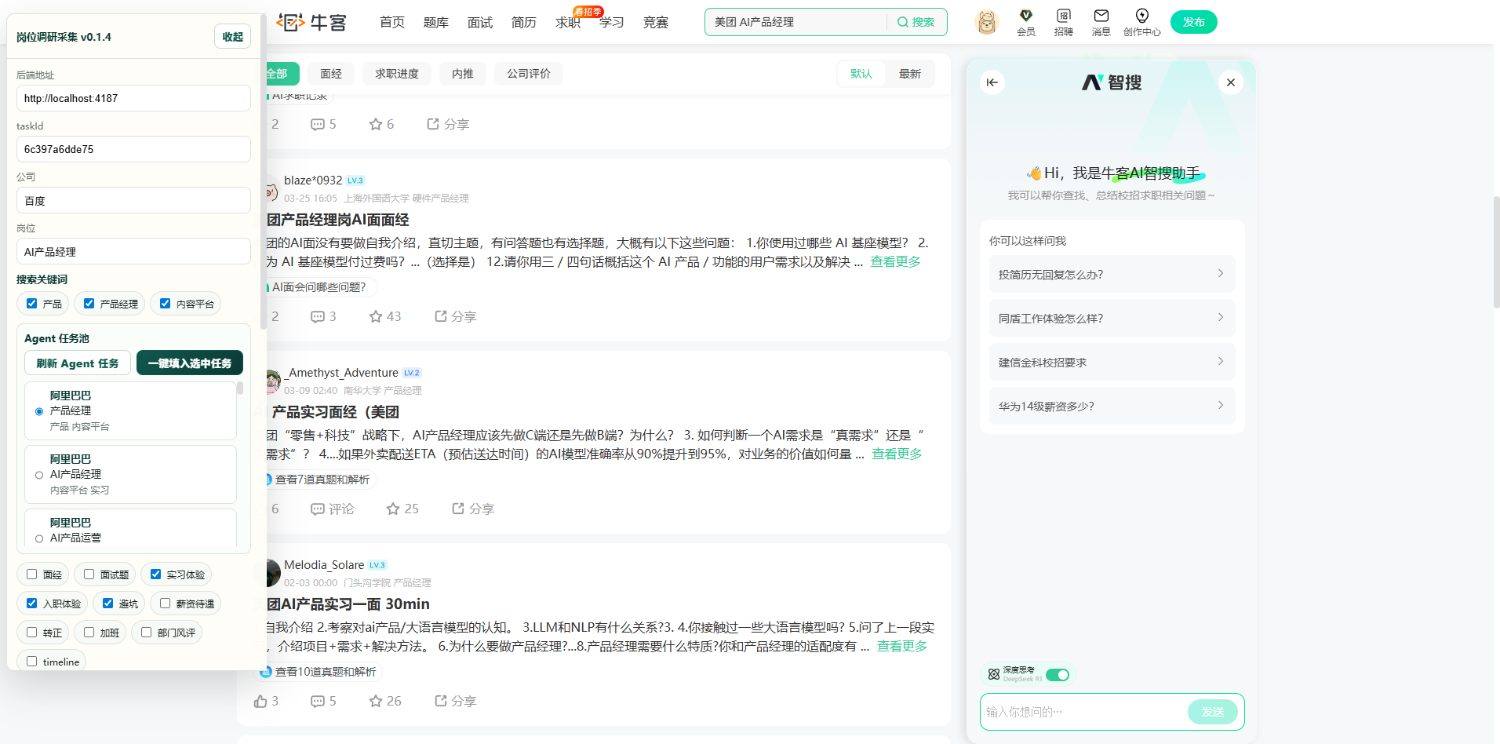This screenshot has width=1500, height=744.
Task: Open comments on blaze*0932 post
Action: pyautogui.click(x=323, y=316)
